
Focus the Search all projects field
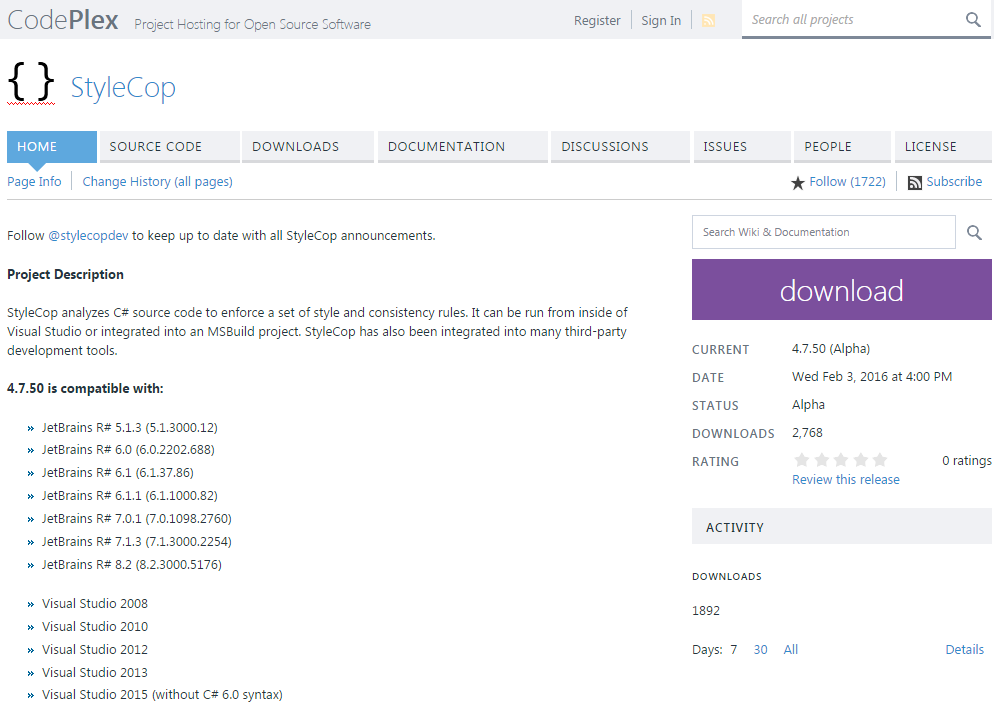853,20
